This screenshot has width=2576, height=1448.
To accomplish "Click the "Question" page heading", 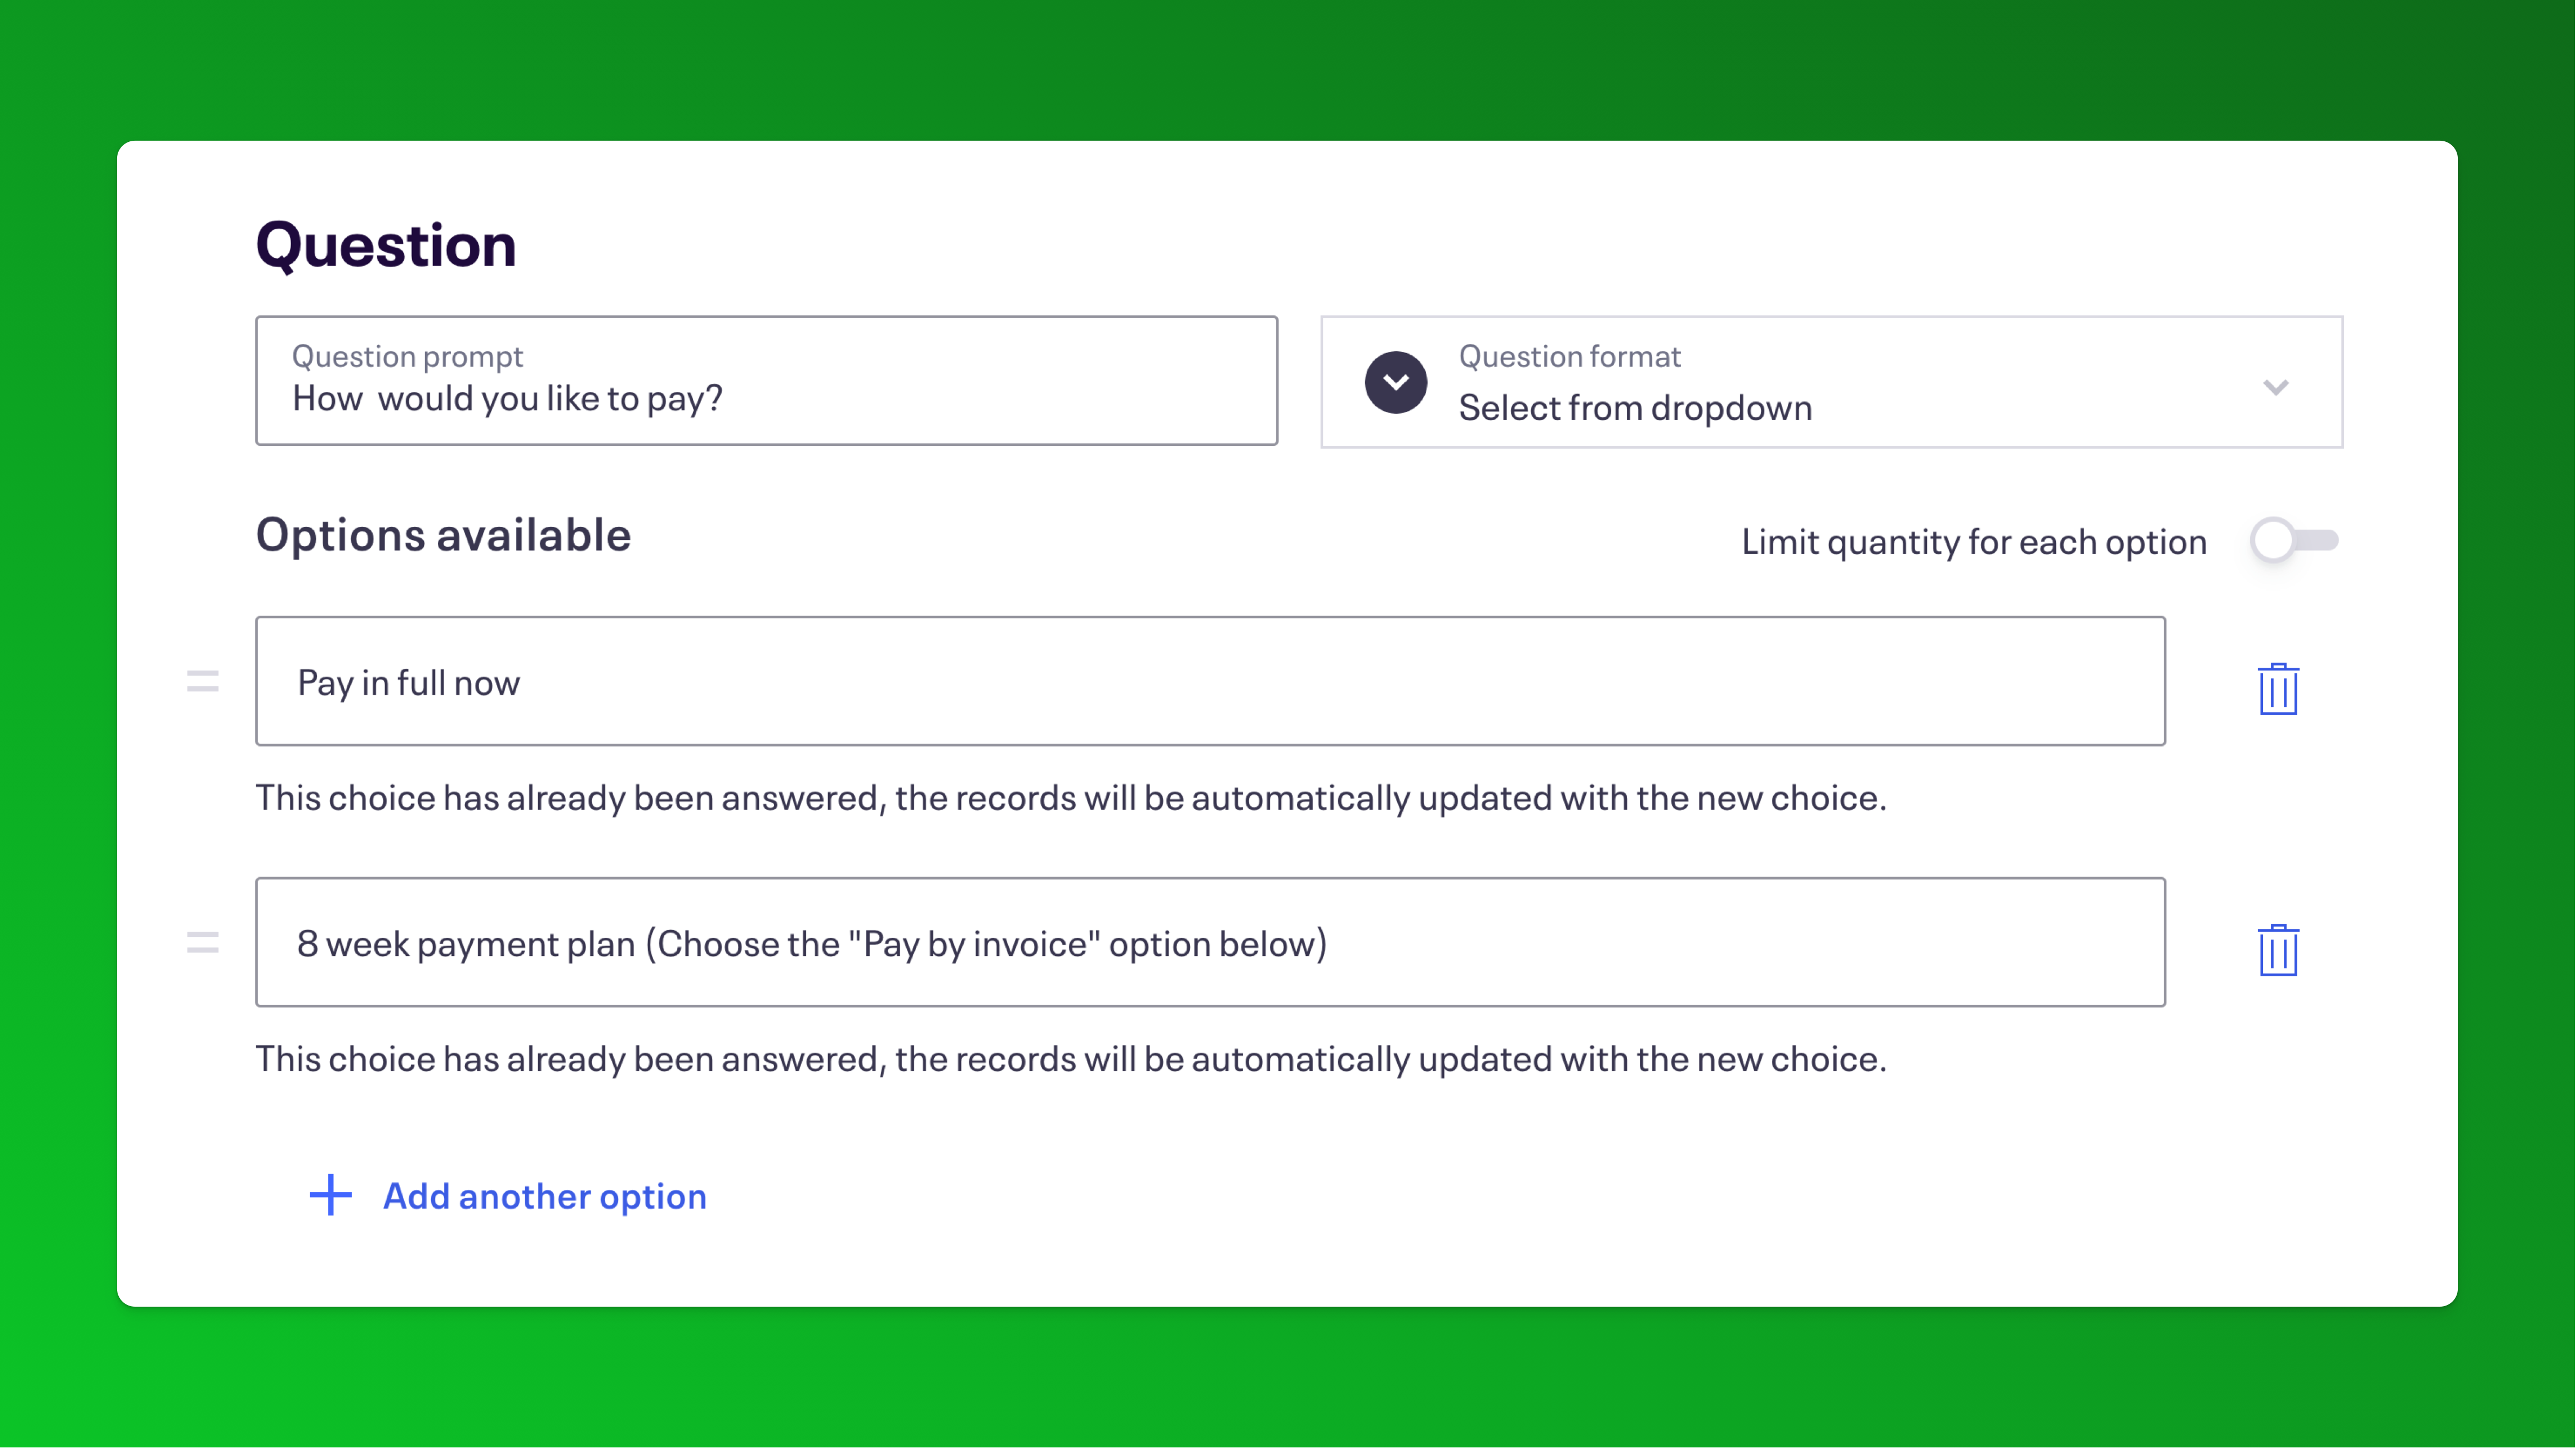I will pos(386,246).
